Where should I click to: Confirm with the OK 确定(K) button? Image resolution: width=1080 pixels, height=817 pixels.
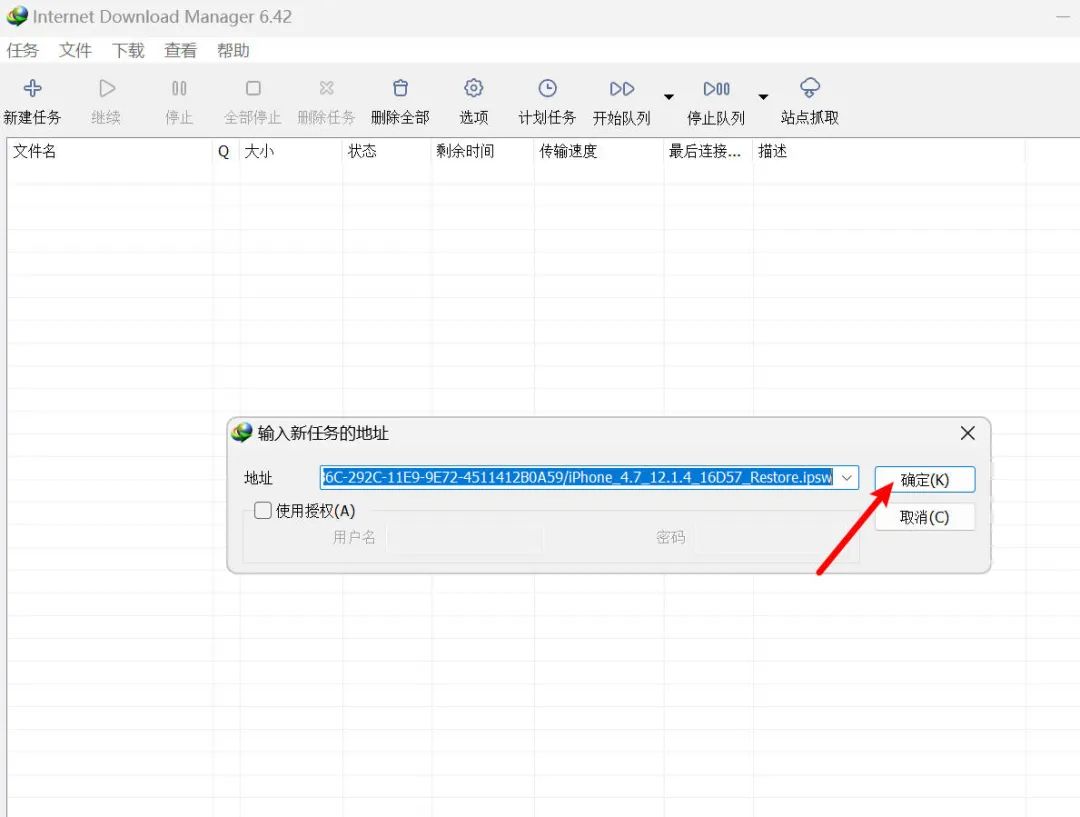tap(925, 479)
